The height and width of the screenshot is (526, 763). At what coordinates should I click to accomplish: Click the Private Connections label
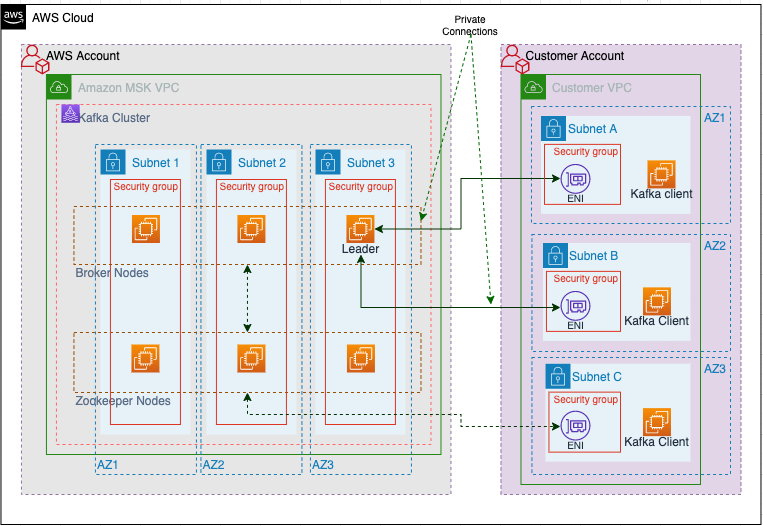470,25
